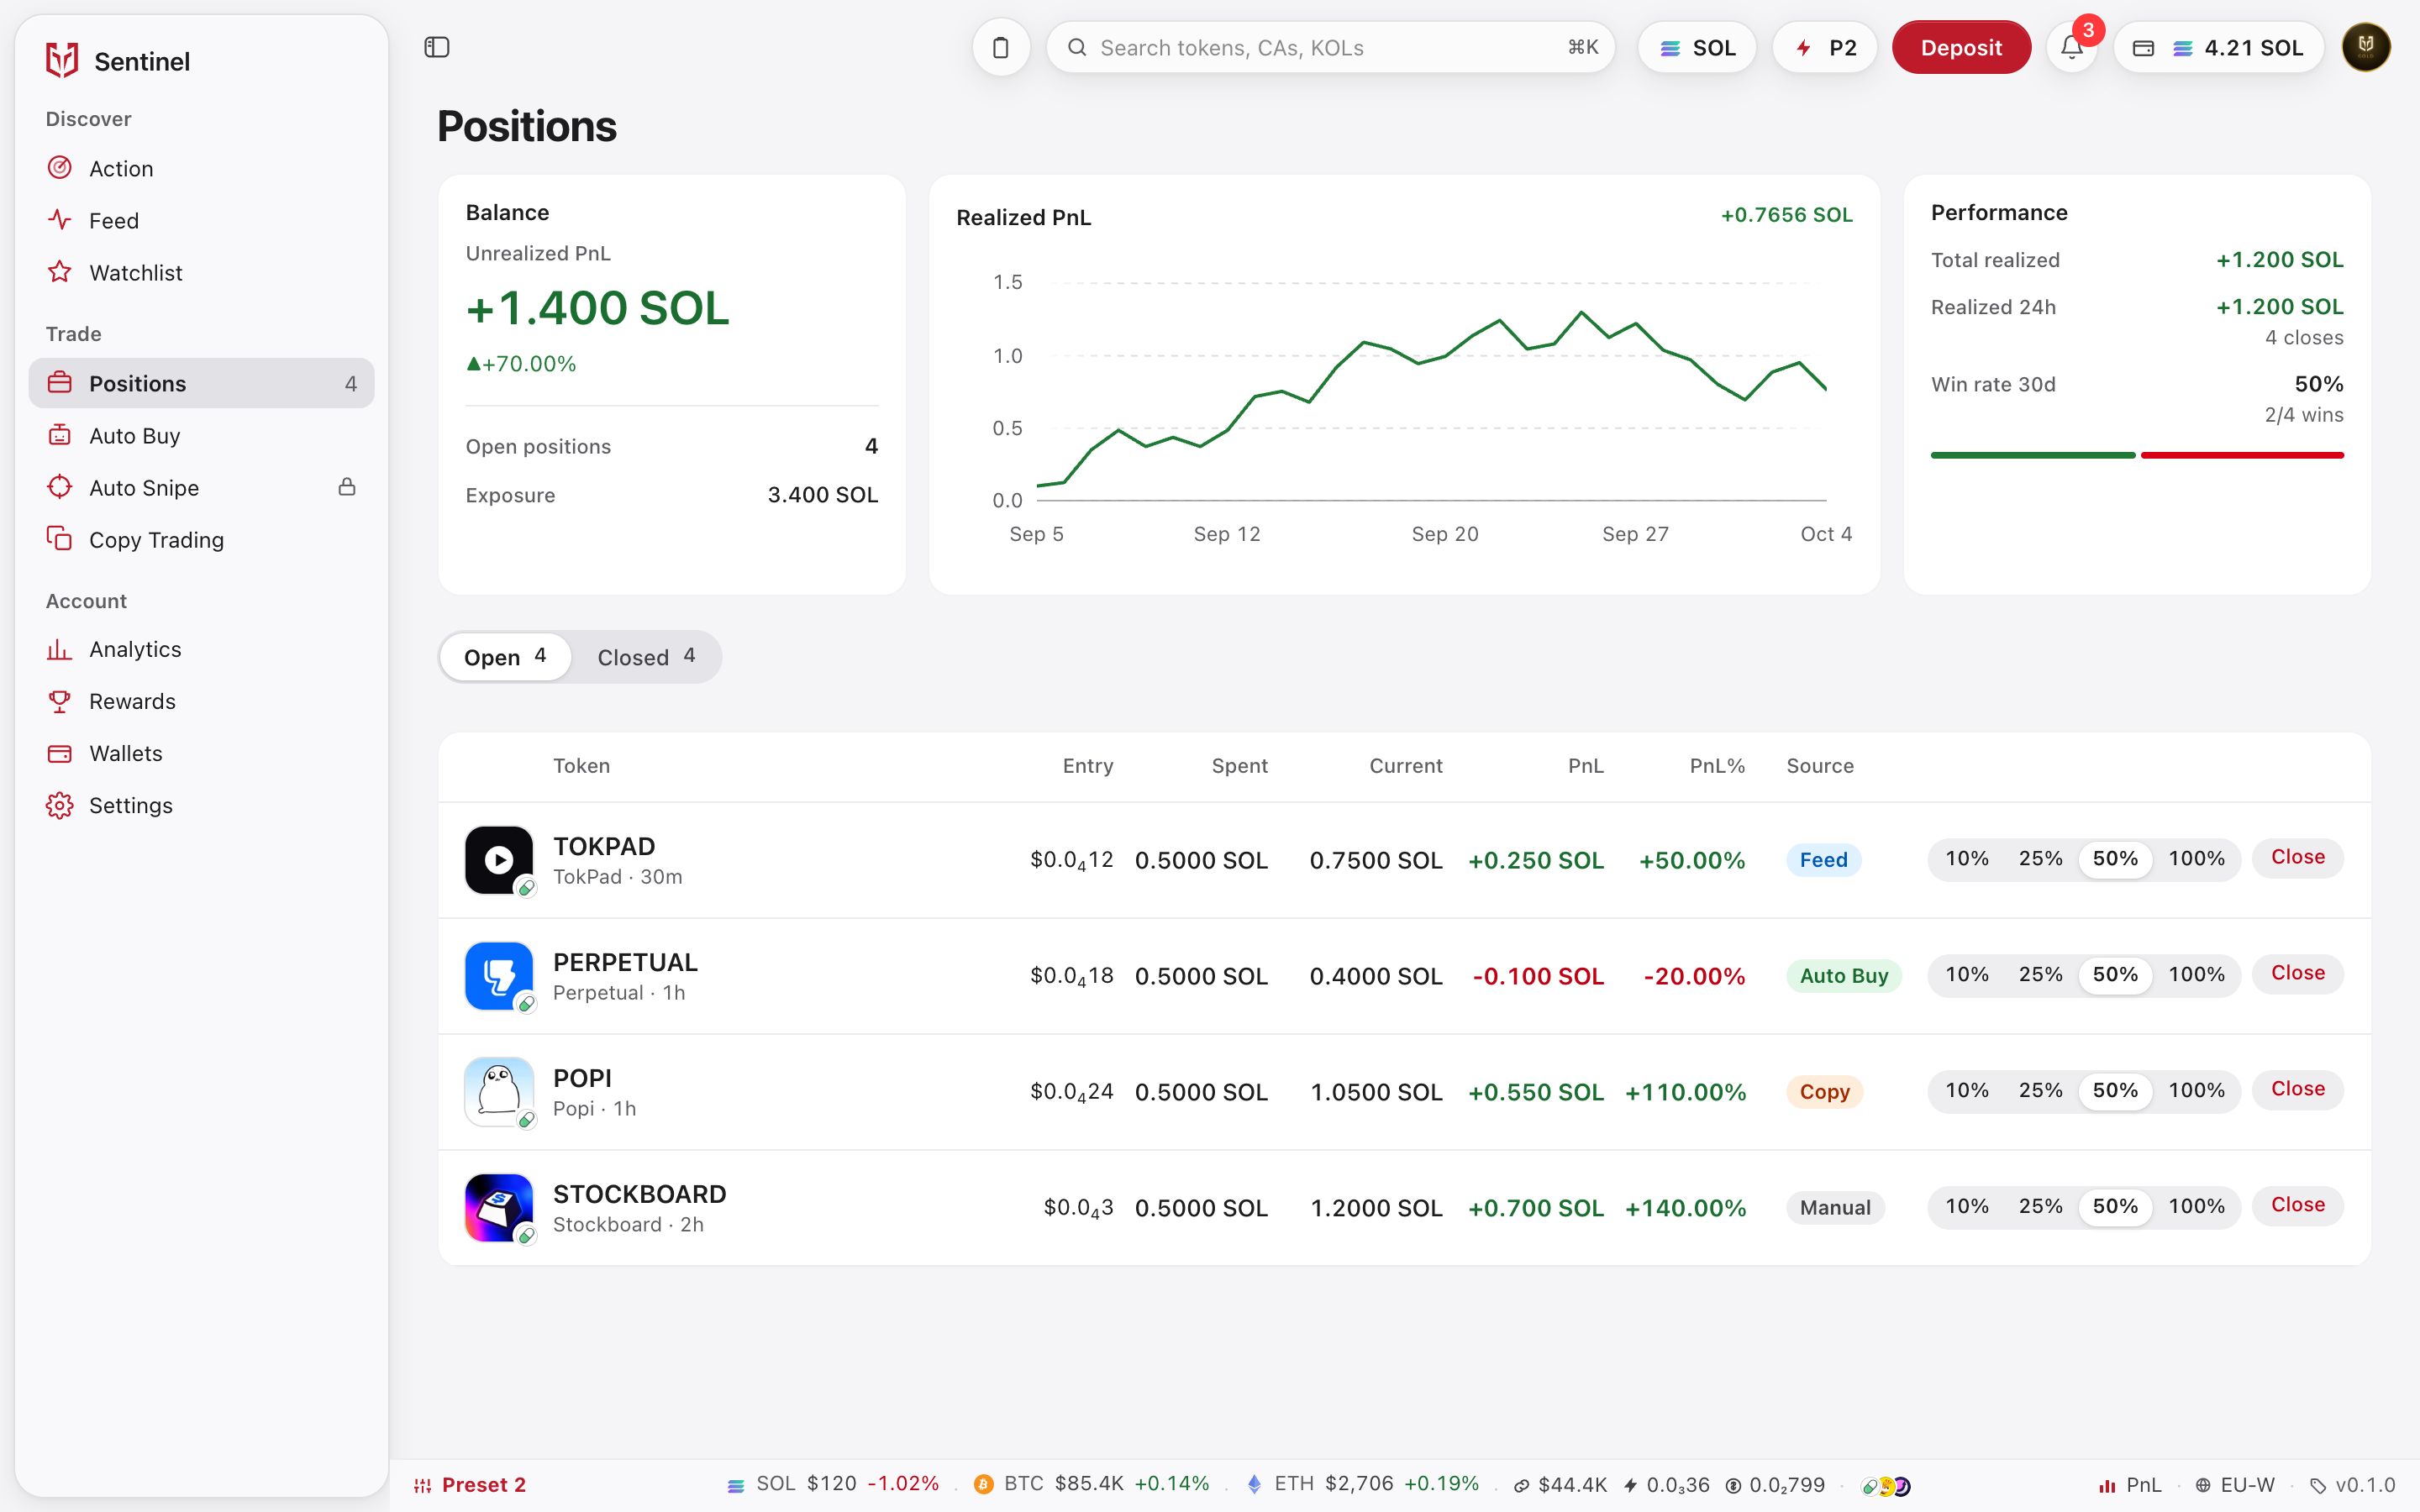Click the POPI token logo

499,1092
